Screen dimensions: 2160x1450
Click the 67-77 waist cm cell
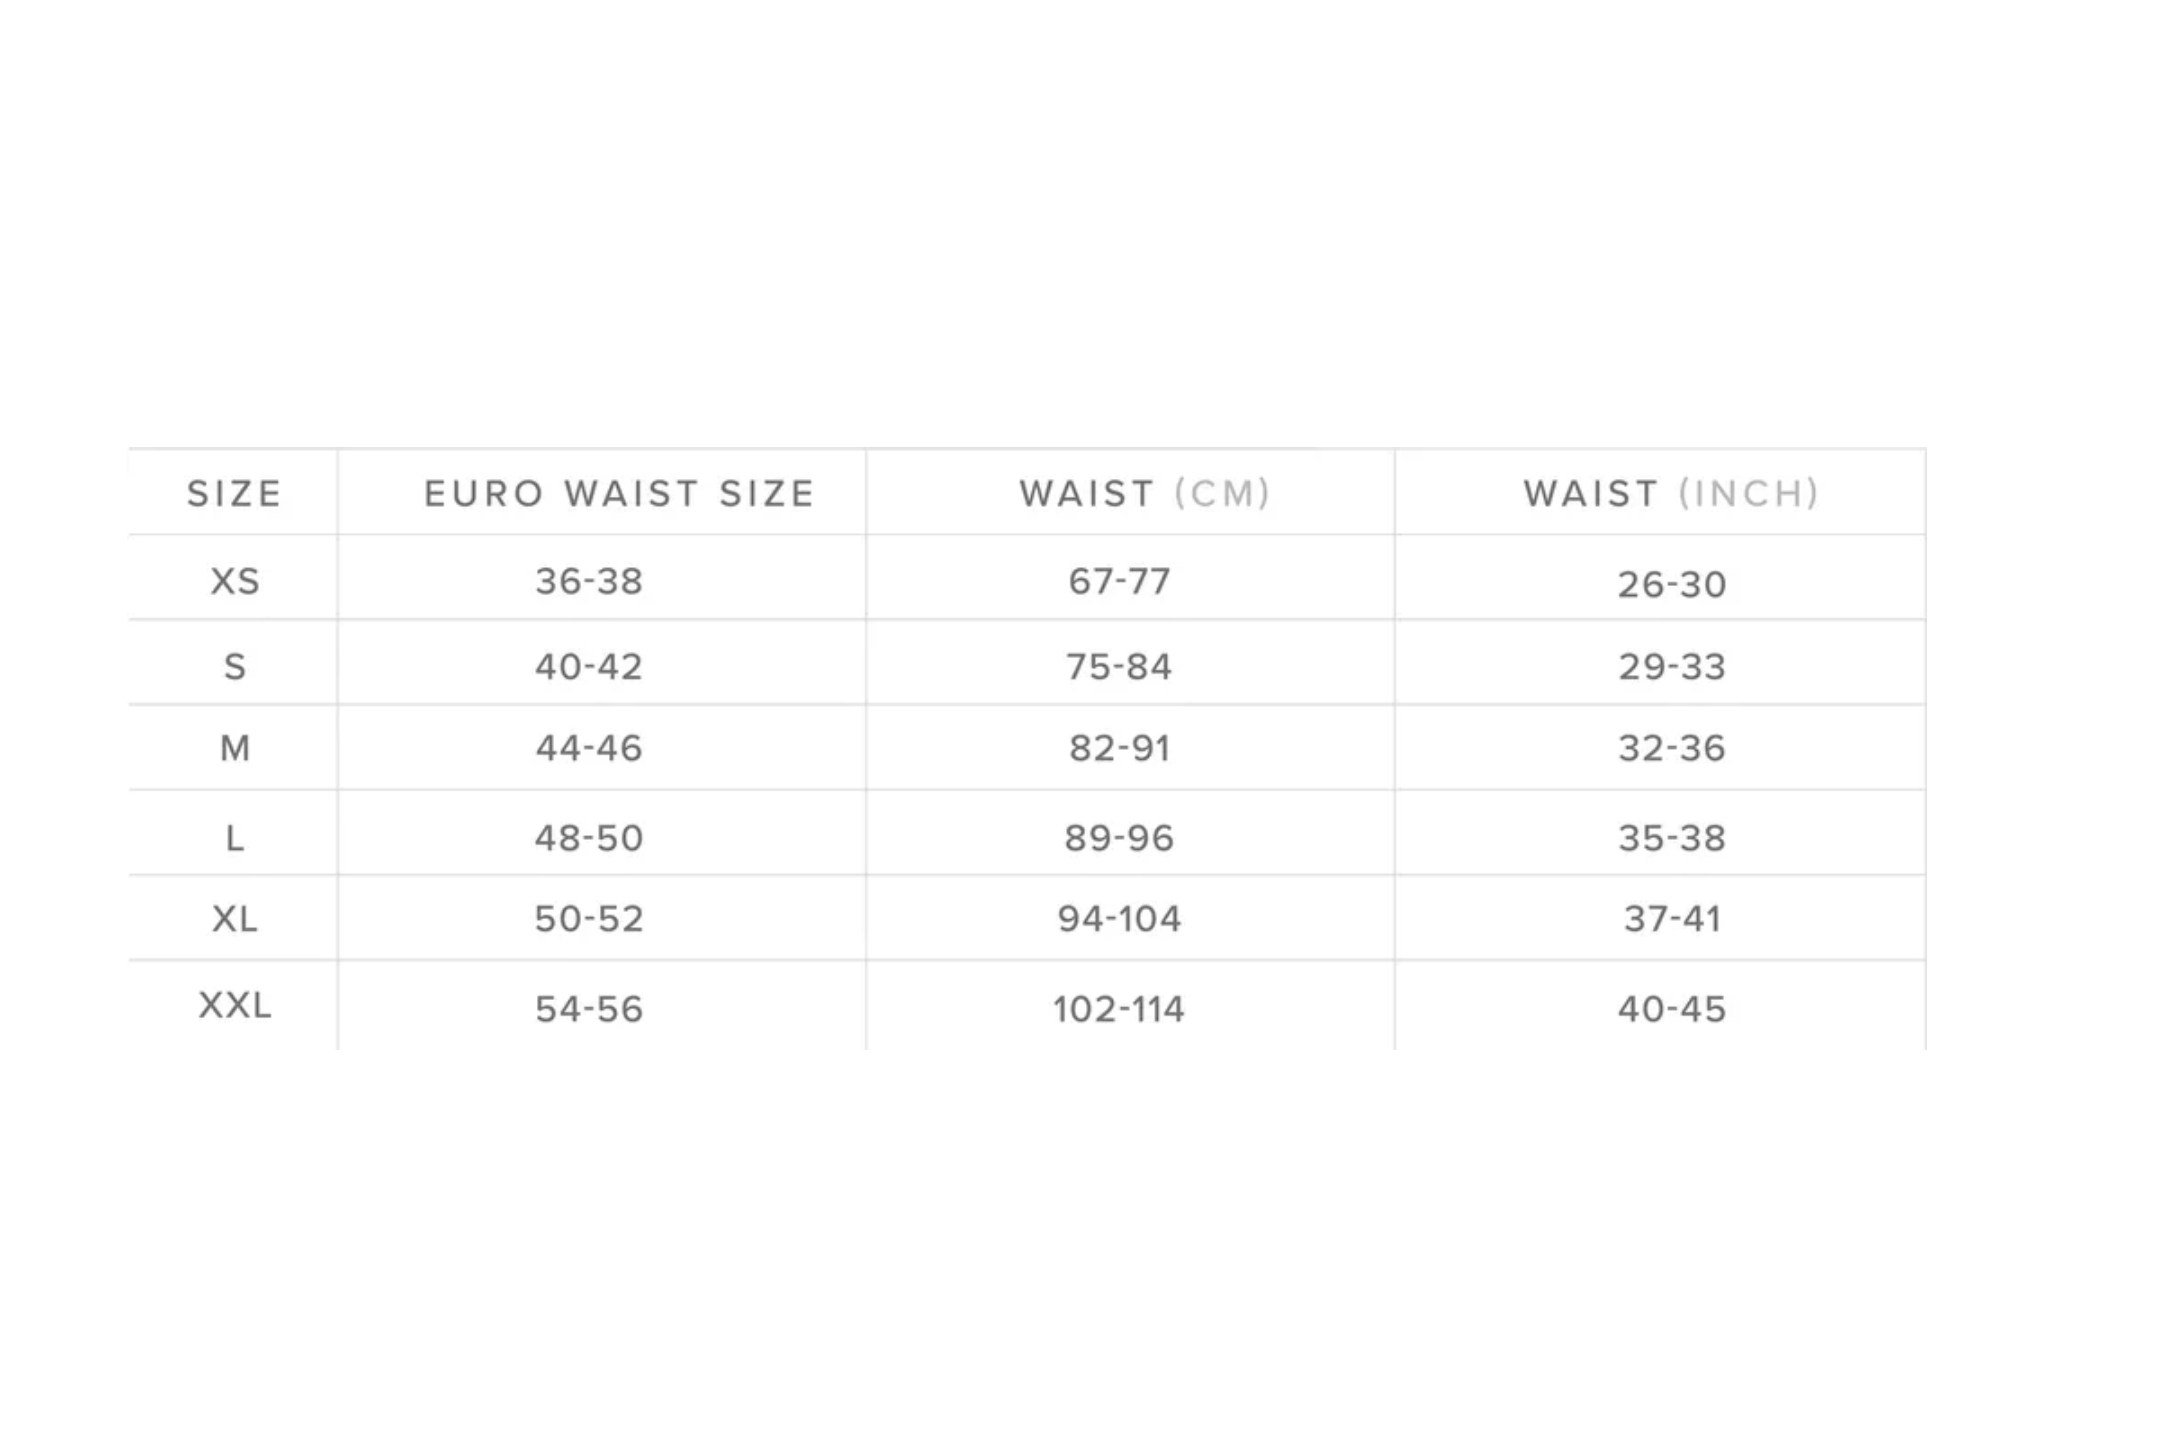1119,581
